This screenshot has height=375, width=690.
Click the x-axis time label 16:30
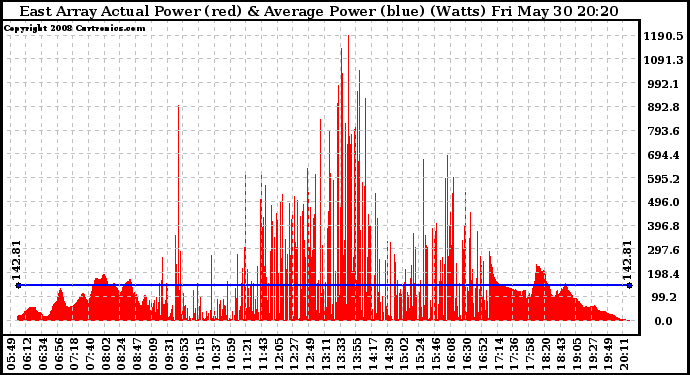coord(467,354)
